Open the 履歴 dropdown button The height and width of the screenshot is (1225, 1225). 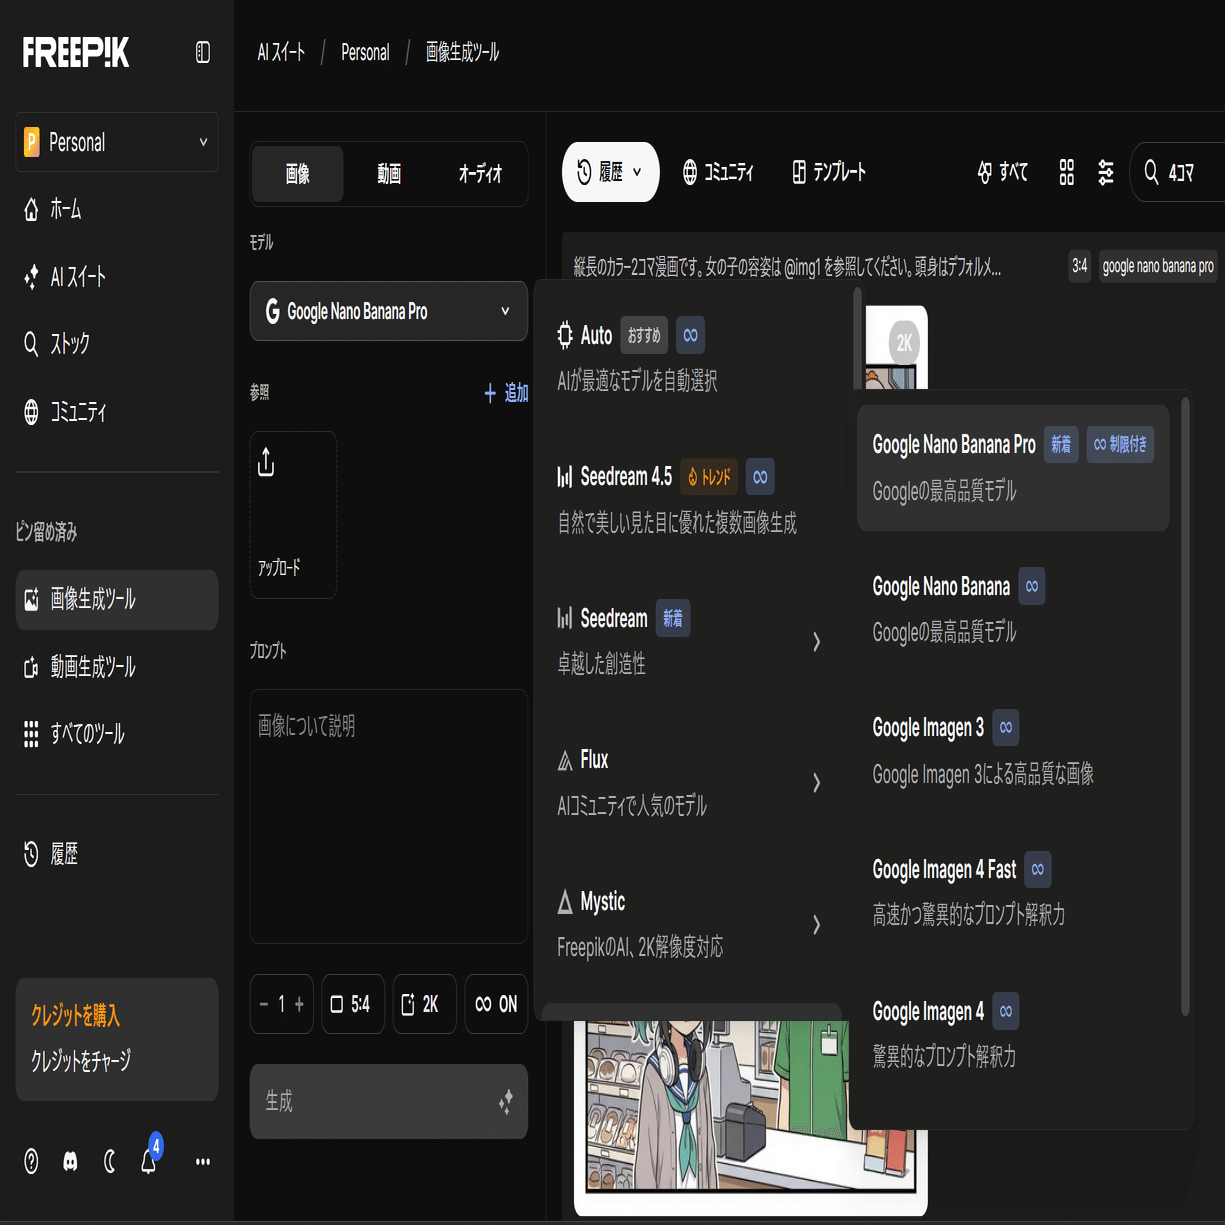610,172
